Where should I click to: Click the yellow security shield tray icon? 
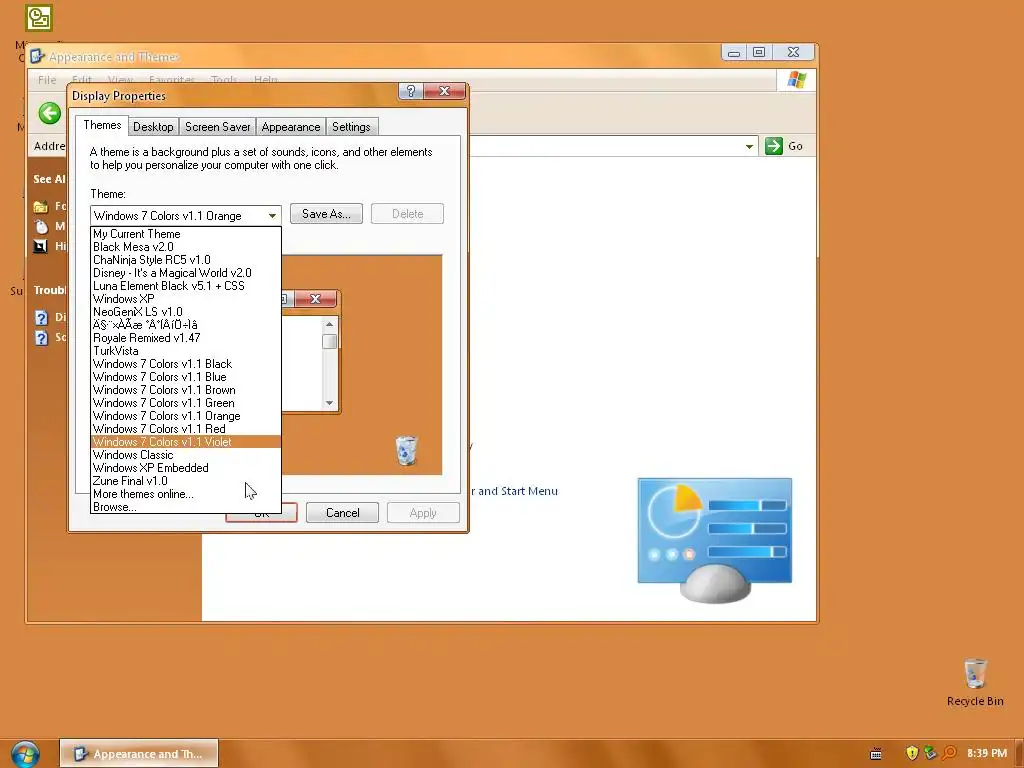(912, 753)
